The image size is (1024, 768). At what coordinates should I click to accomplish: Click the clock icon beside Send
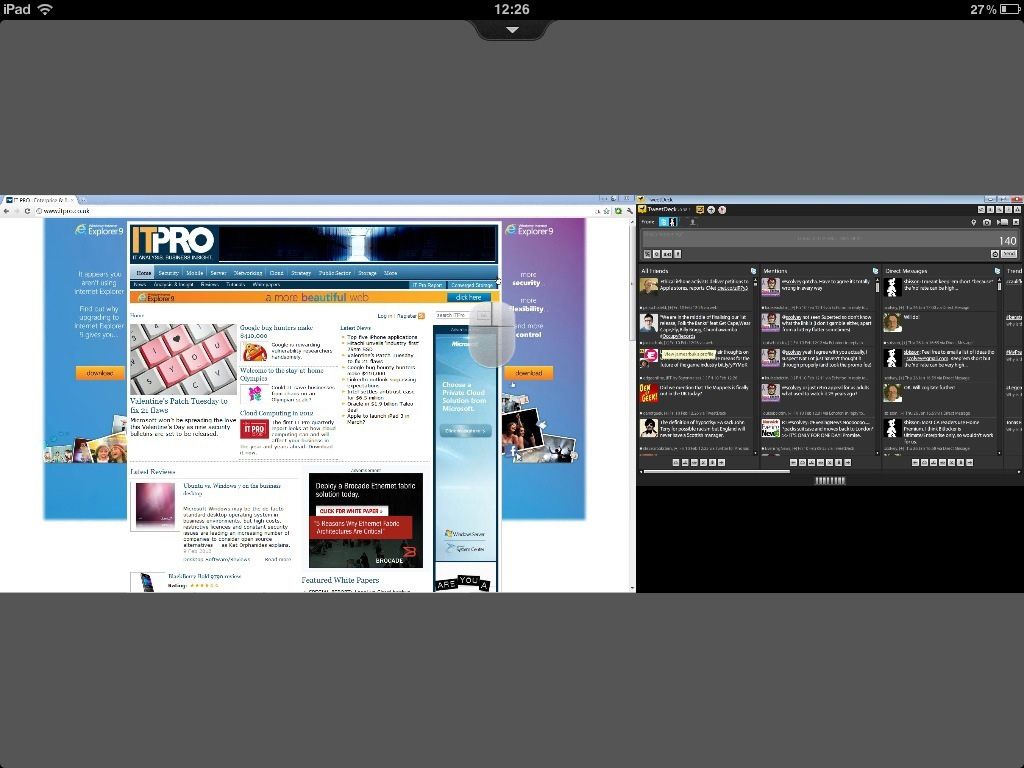pyautogui.click(x=995, y=254)
